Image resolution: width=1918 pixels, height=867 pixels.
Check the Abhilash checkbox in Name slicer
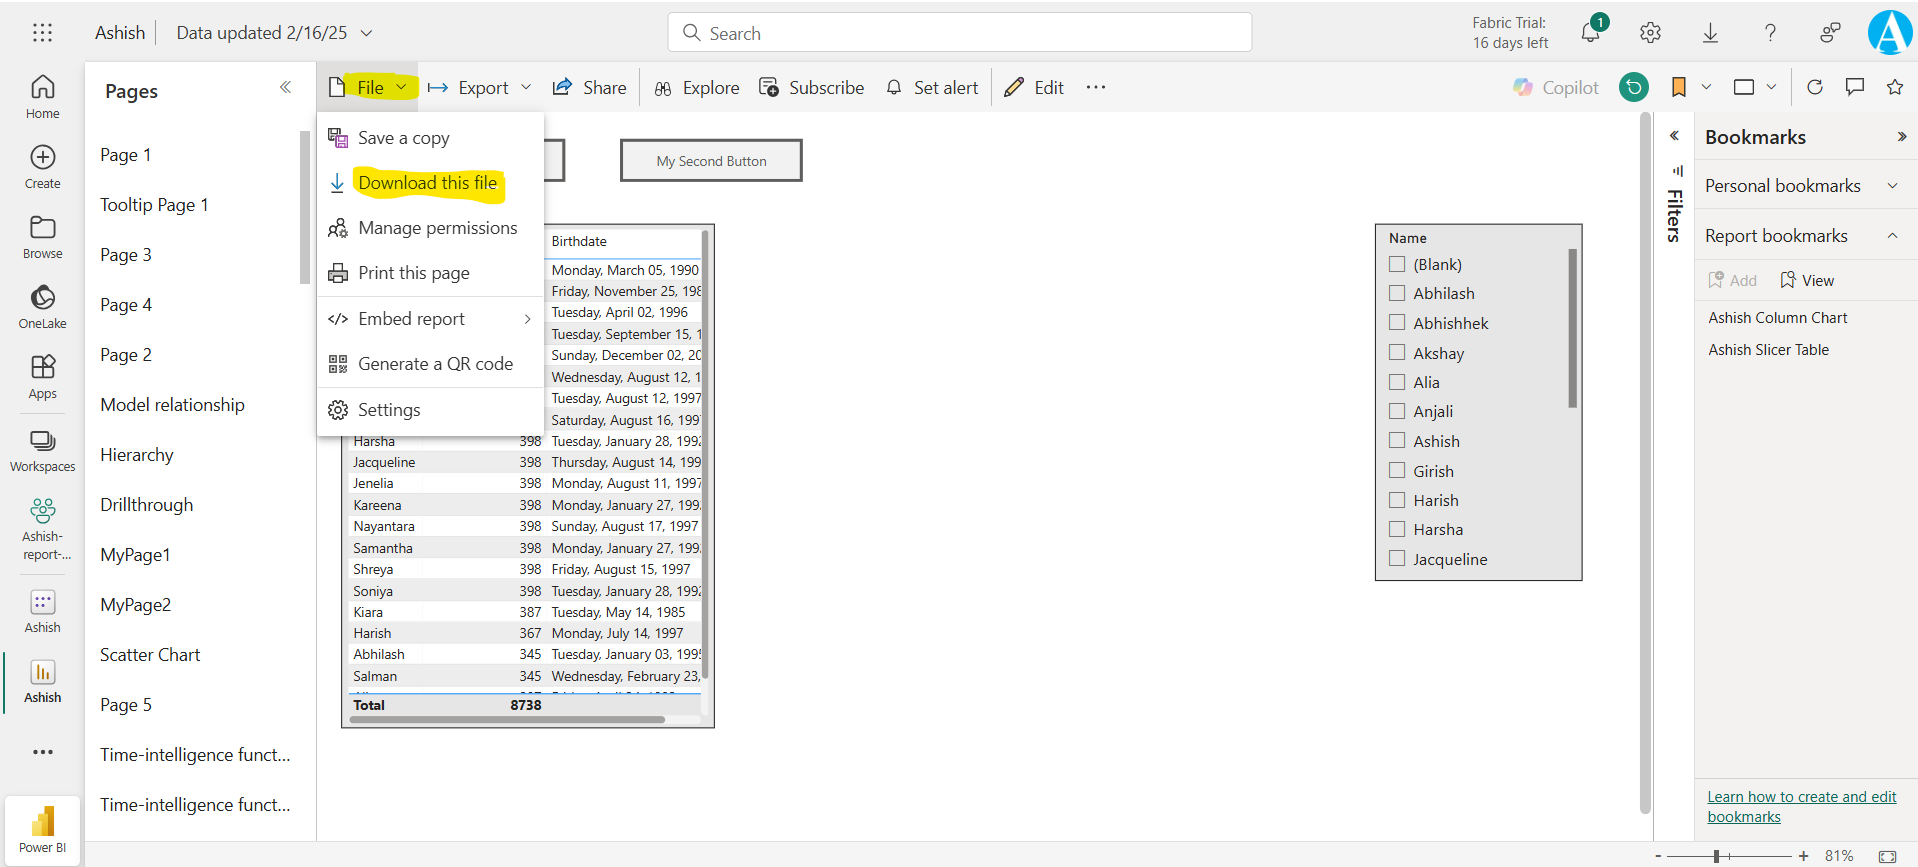1397,293
